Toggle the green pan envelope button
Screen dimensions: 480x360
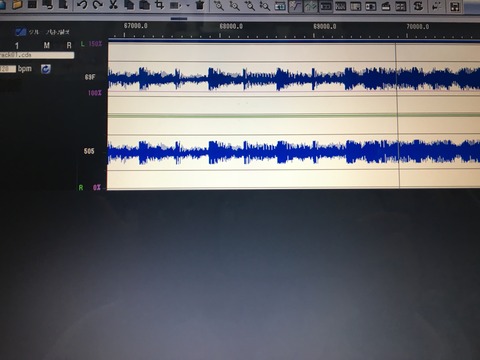click(310, 6)
